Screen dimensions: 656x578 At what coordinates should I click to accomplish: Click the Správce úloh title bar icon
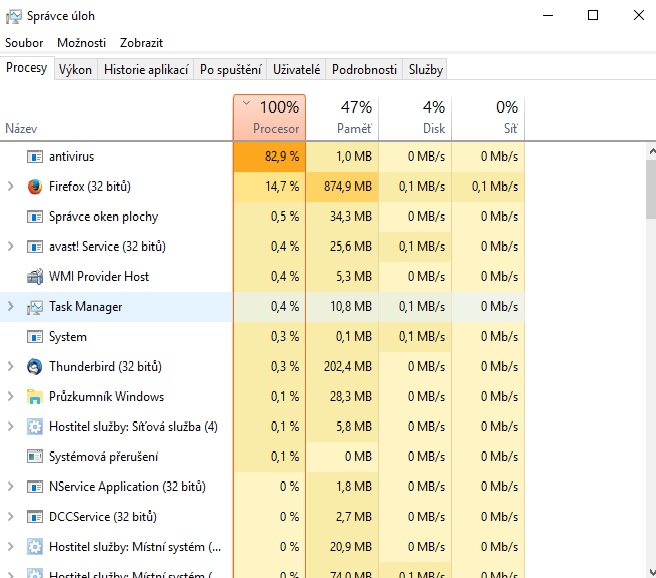point(14,16)
